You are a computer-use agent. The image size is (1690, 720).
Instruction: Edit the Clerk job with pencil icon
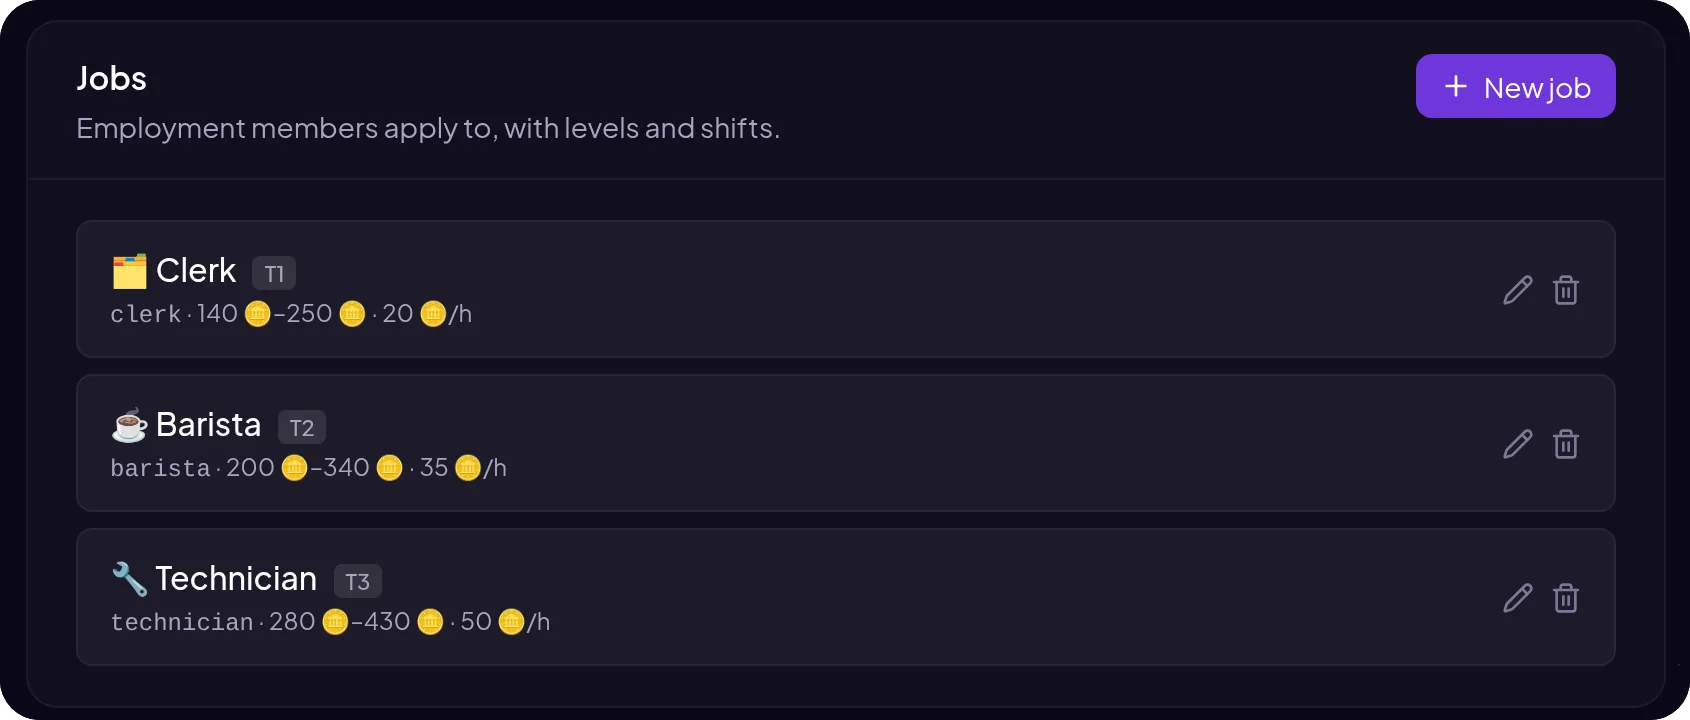click(x=1517, y=290)
